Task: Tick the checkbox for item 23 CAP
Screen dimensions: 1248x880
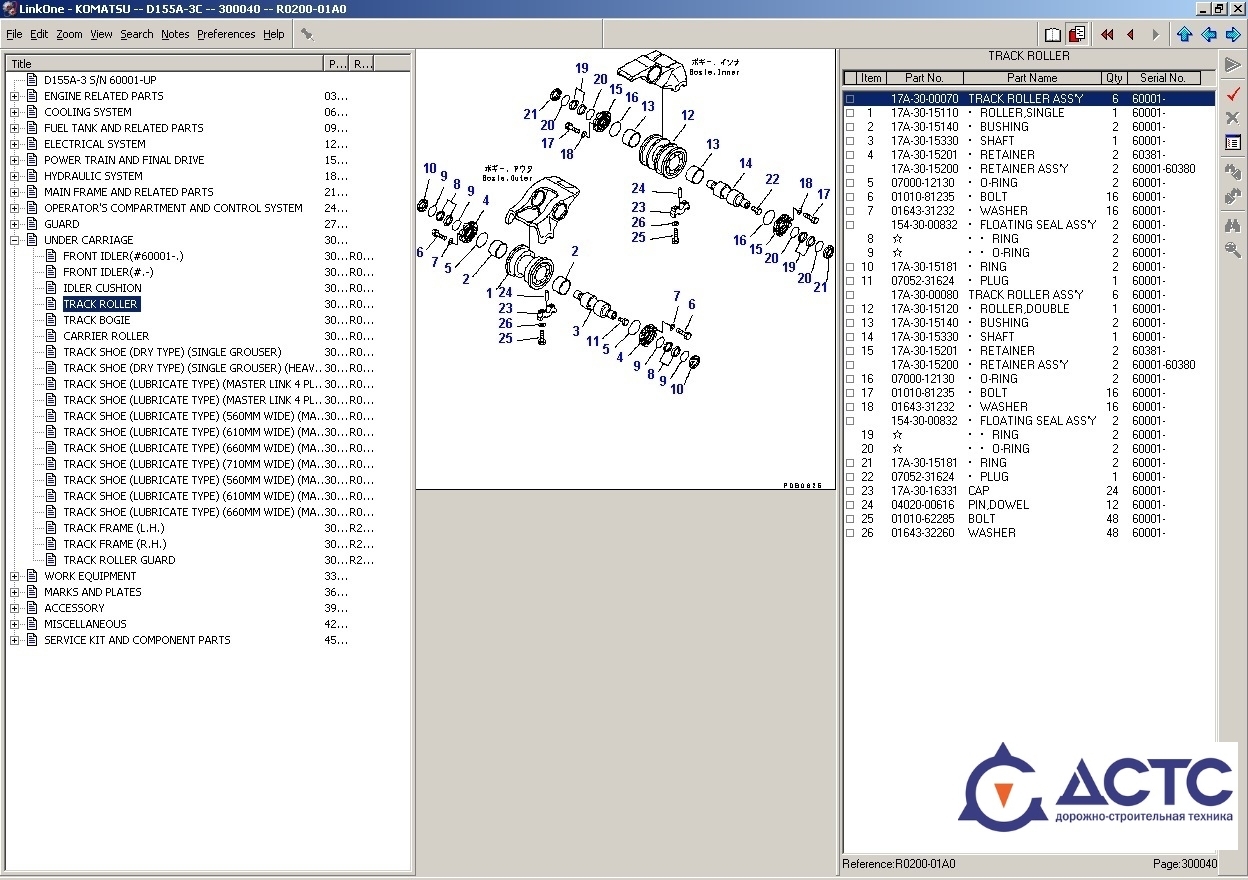Action: tap(850, 491)
